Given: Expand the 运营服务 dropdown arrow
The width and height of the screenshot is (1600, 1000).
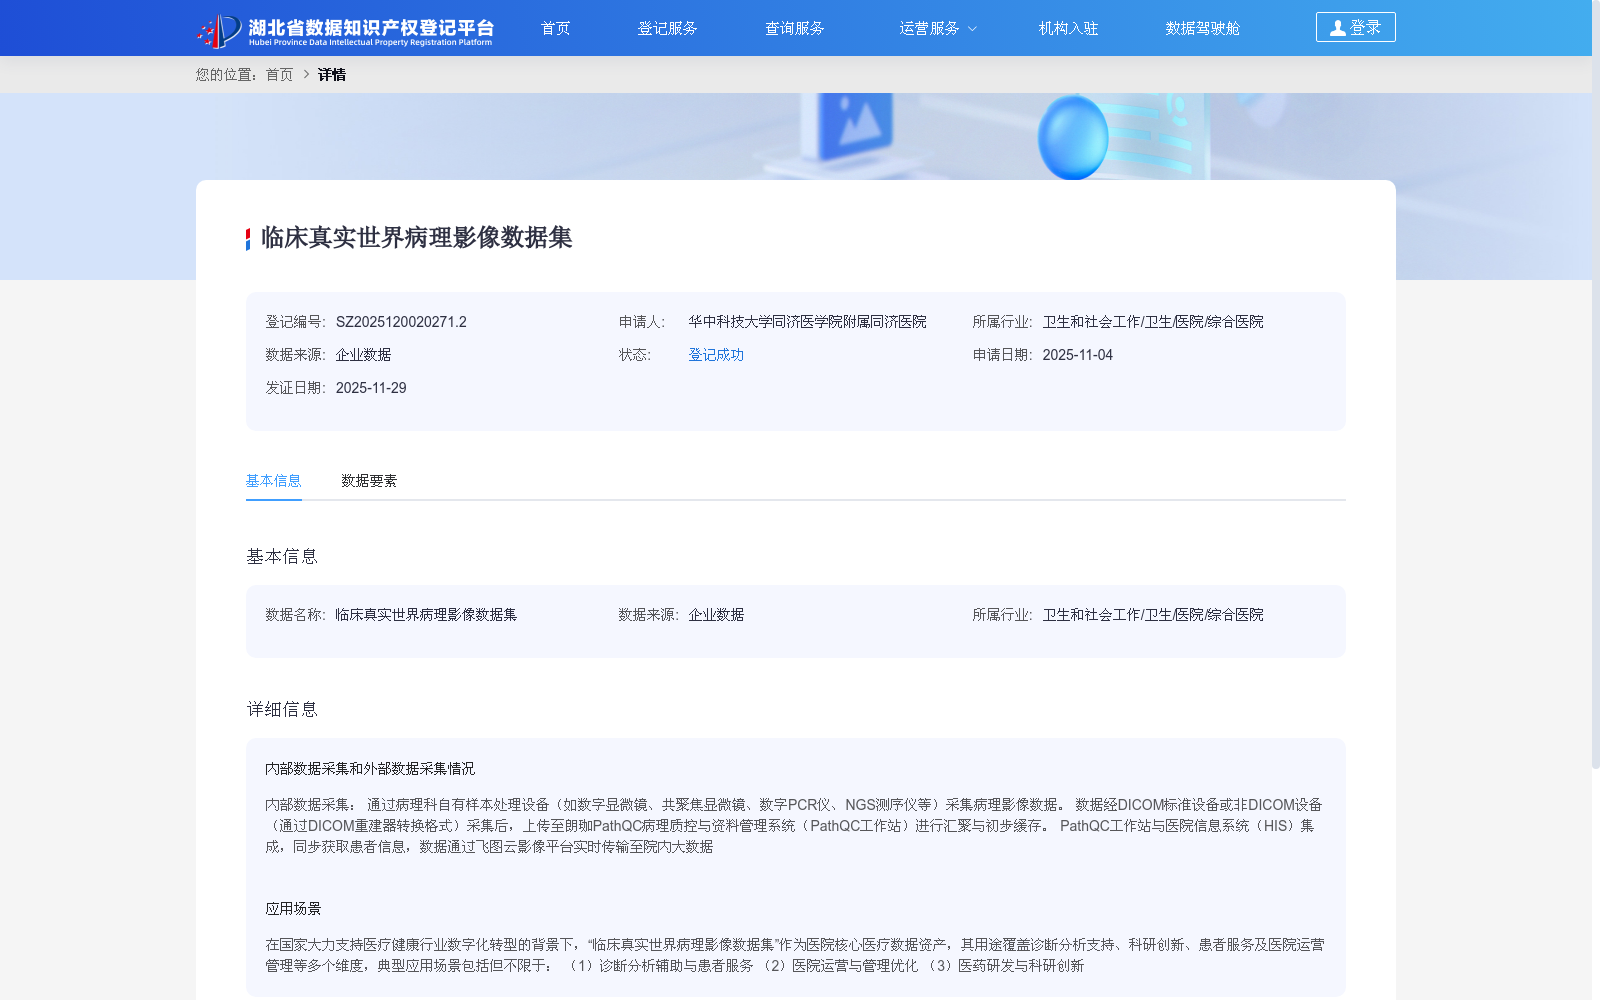Looking at the screenshot, I should (x=972, y=29).
